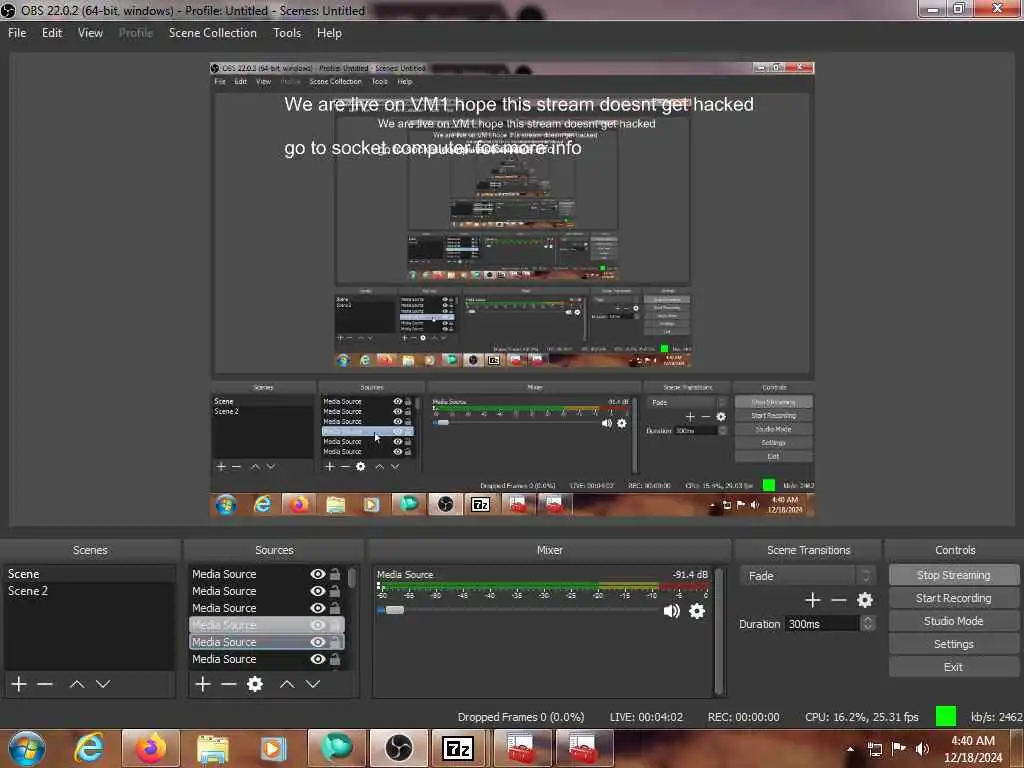
Task: Hide the bottom Media Source via eye icon
Action: [317, 659]
